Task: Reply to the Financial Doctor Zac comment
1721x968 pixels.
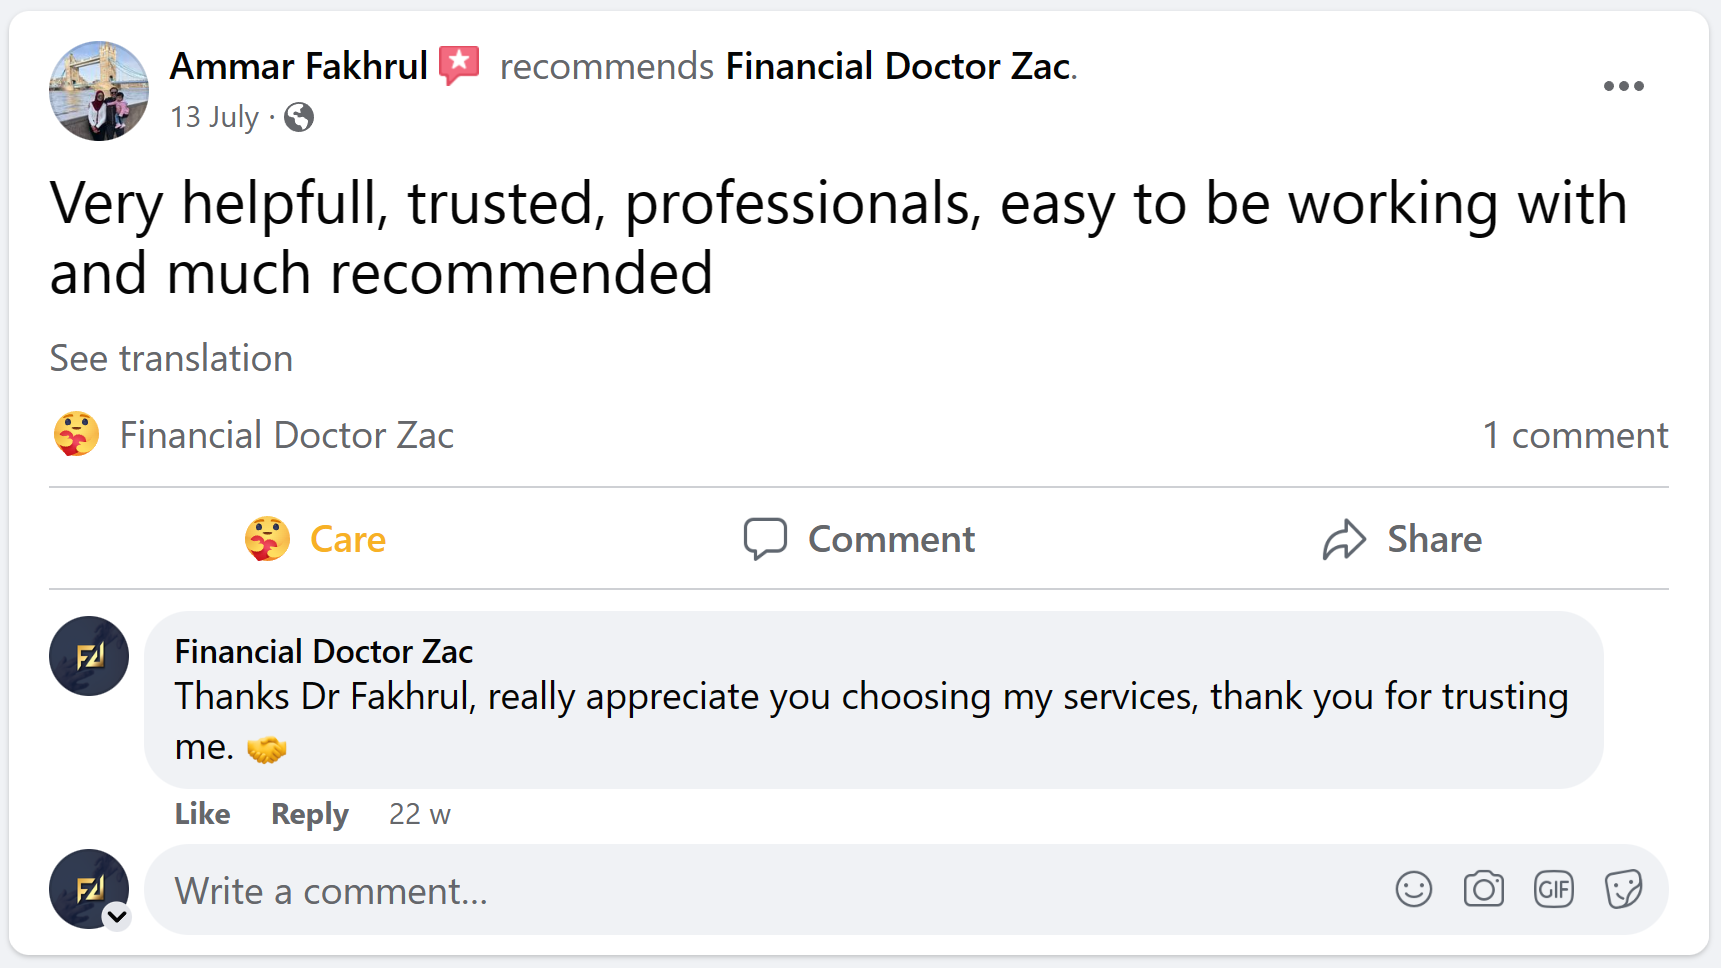Action: click(309, 814)
